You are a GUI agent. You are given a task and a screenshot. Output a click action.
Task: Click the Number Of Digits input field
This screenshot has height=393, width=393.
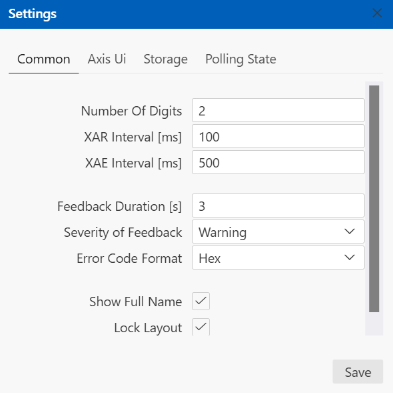pyautogui.click(x=278, y=110)
